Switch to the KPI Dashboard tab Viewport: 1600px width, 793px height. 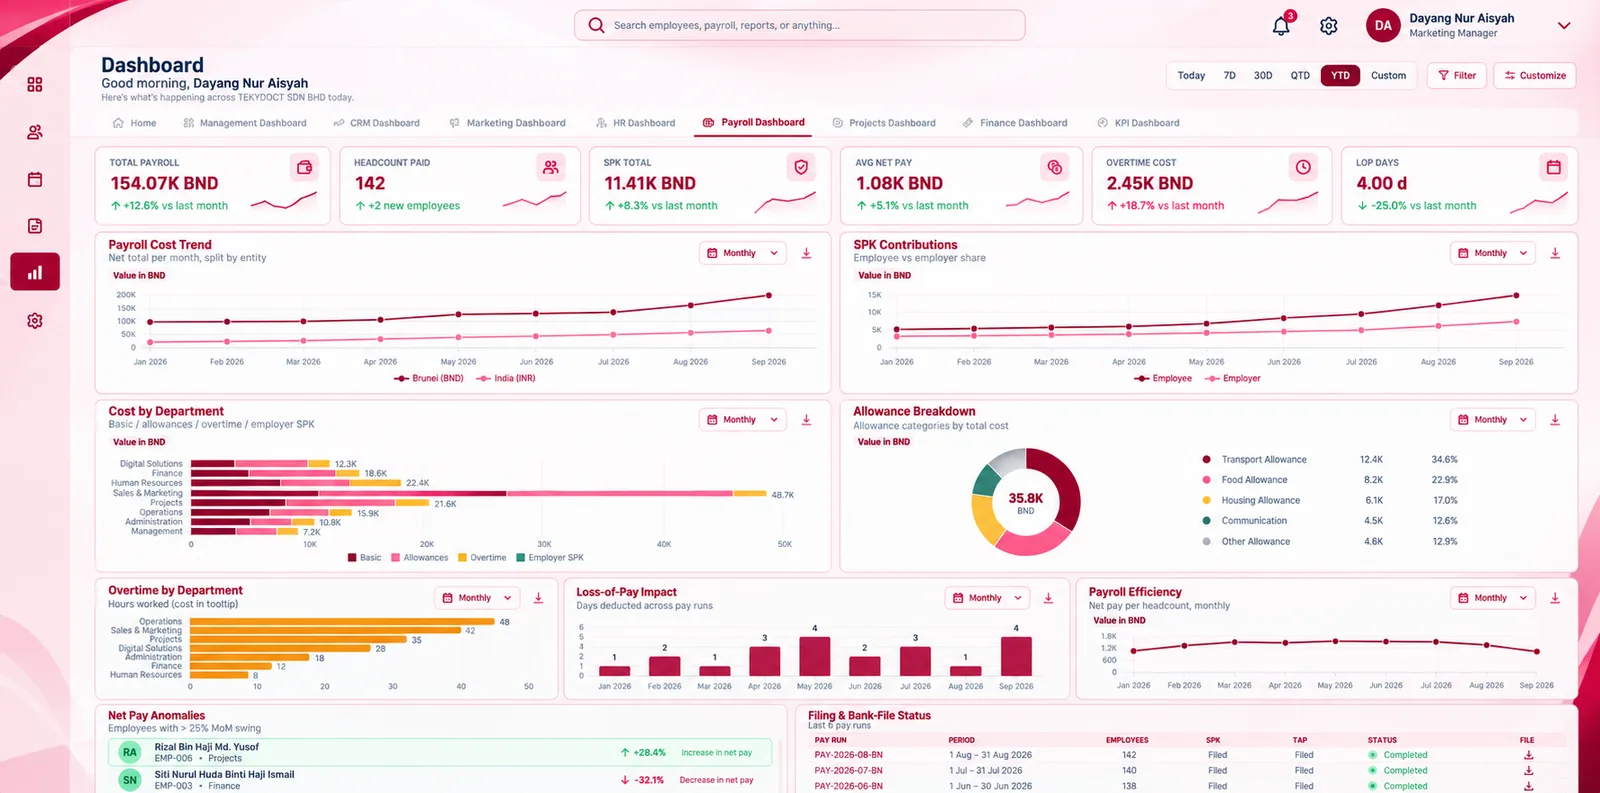pyautogui.click(x=1138, y=123)
